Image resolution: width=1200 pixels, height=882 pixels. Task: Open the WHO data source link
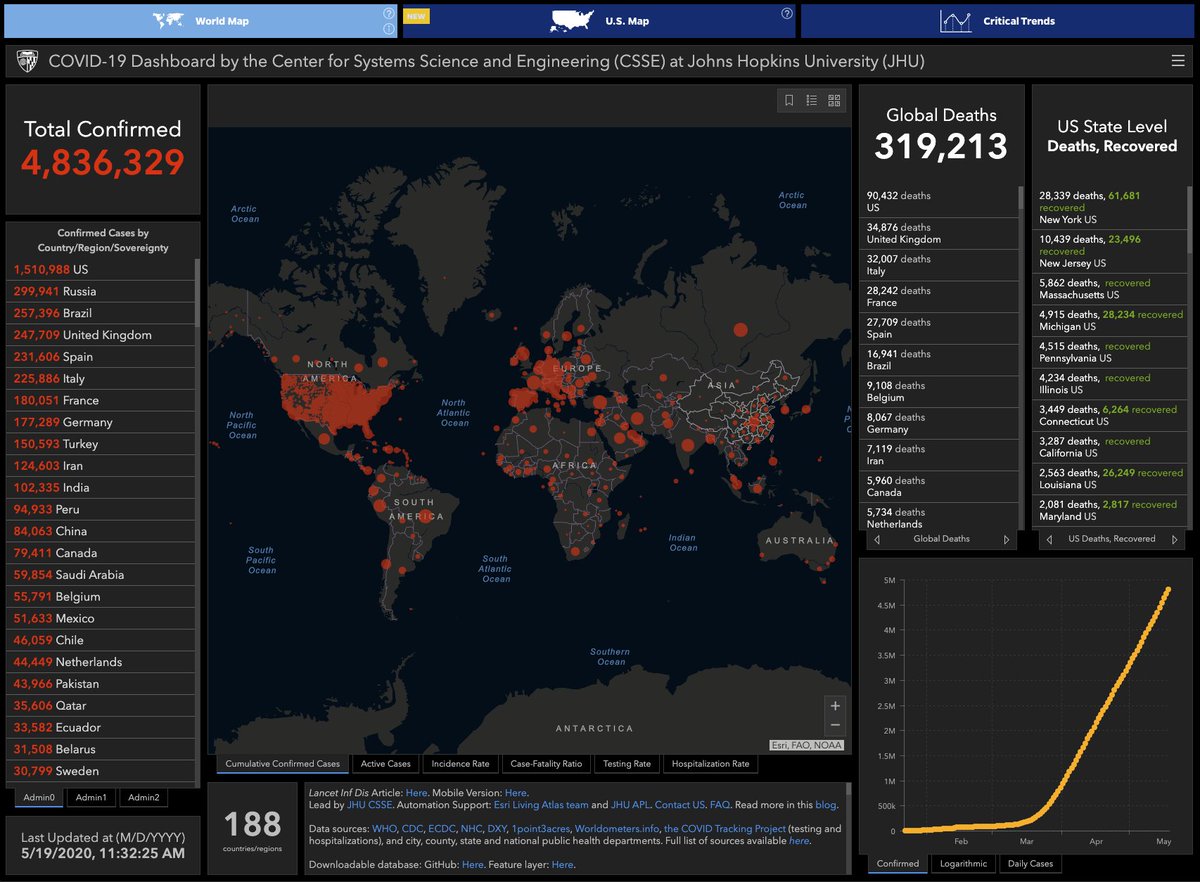(x=384, y=829)
